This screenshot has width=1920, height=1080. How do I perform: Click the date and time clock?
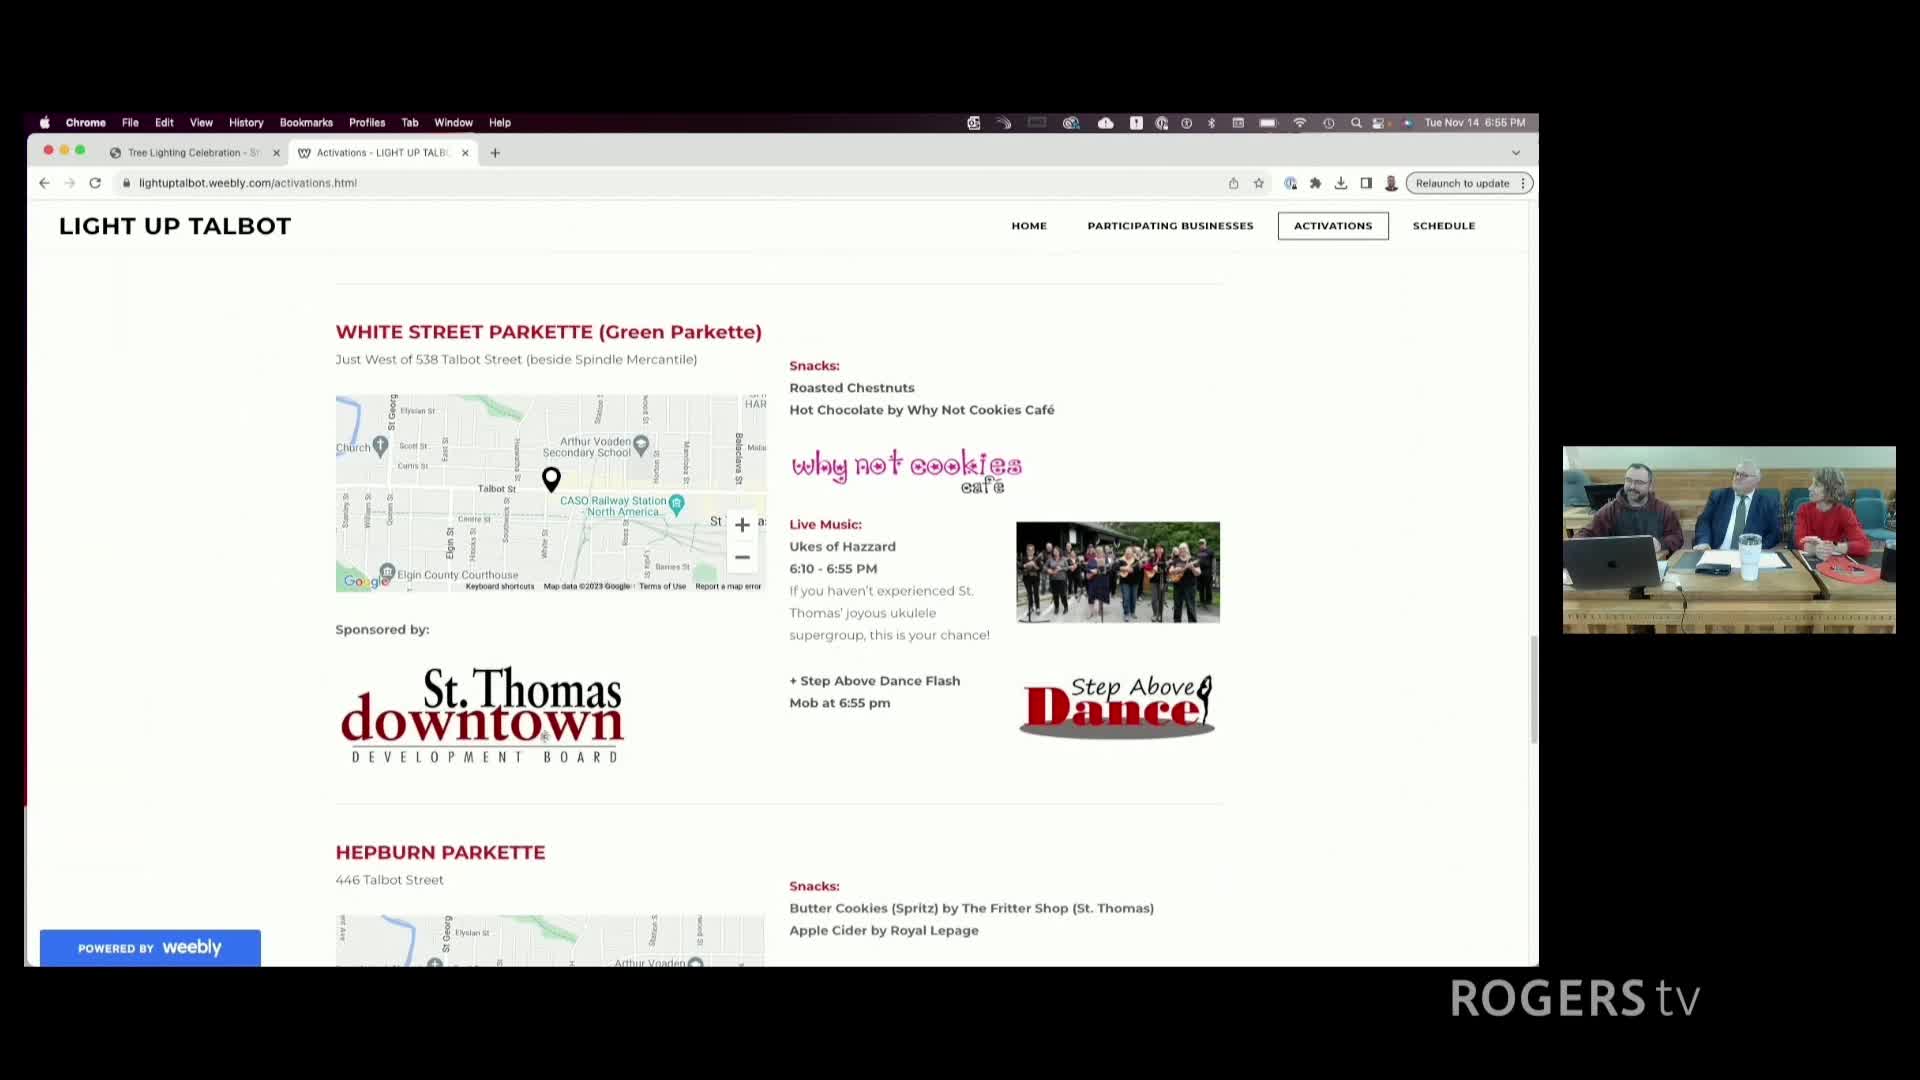click(x=1475, y=123)
